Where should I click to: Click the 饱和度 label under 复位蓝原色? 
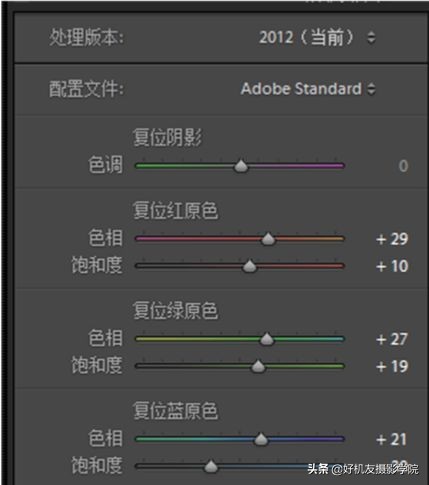97,465
